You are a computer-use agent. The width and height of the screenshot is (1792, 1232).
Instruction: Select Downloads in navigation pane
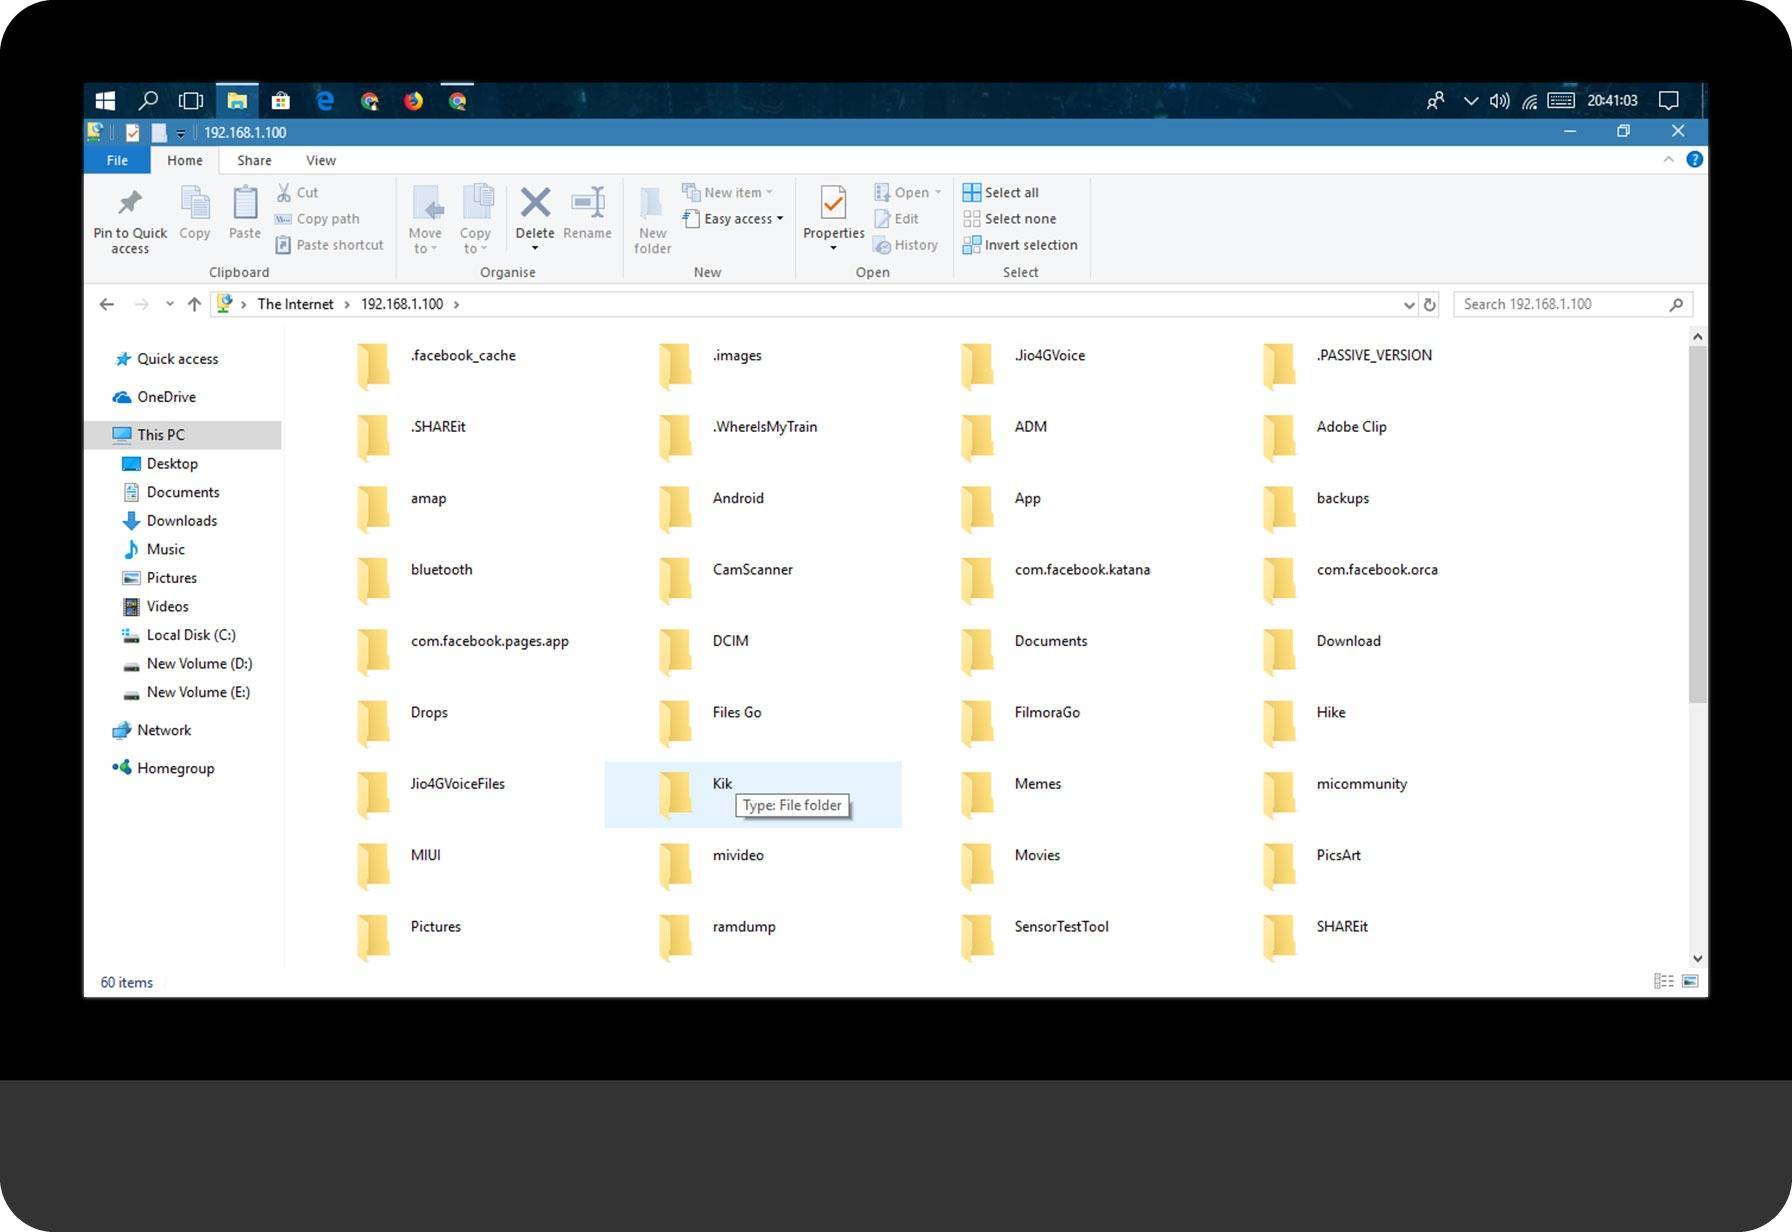click(181, 521)
